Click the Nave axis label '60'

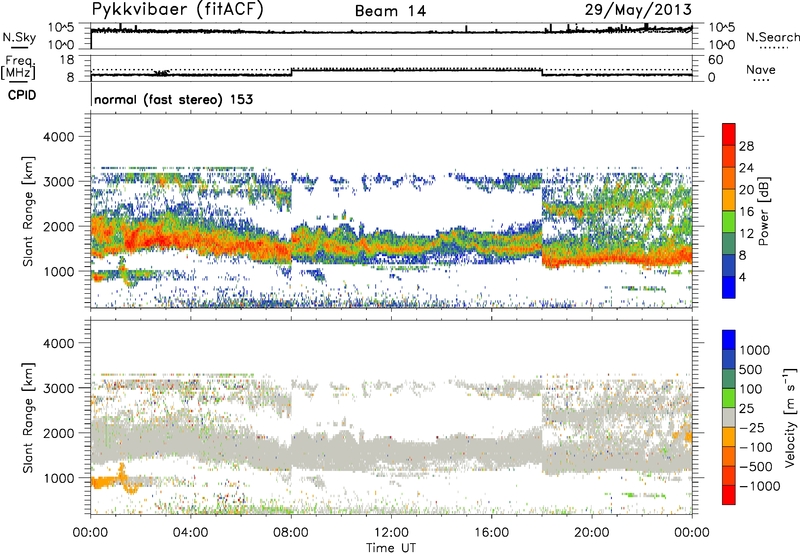715,60
